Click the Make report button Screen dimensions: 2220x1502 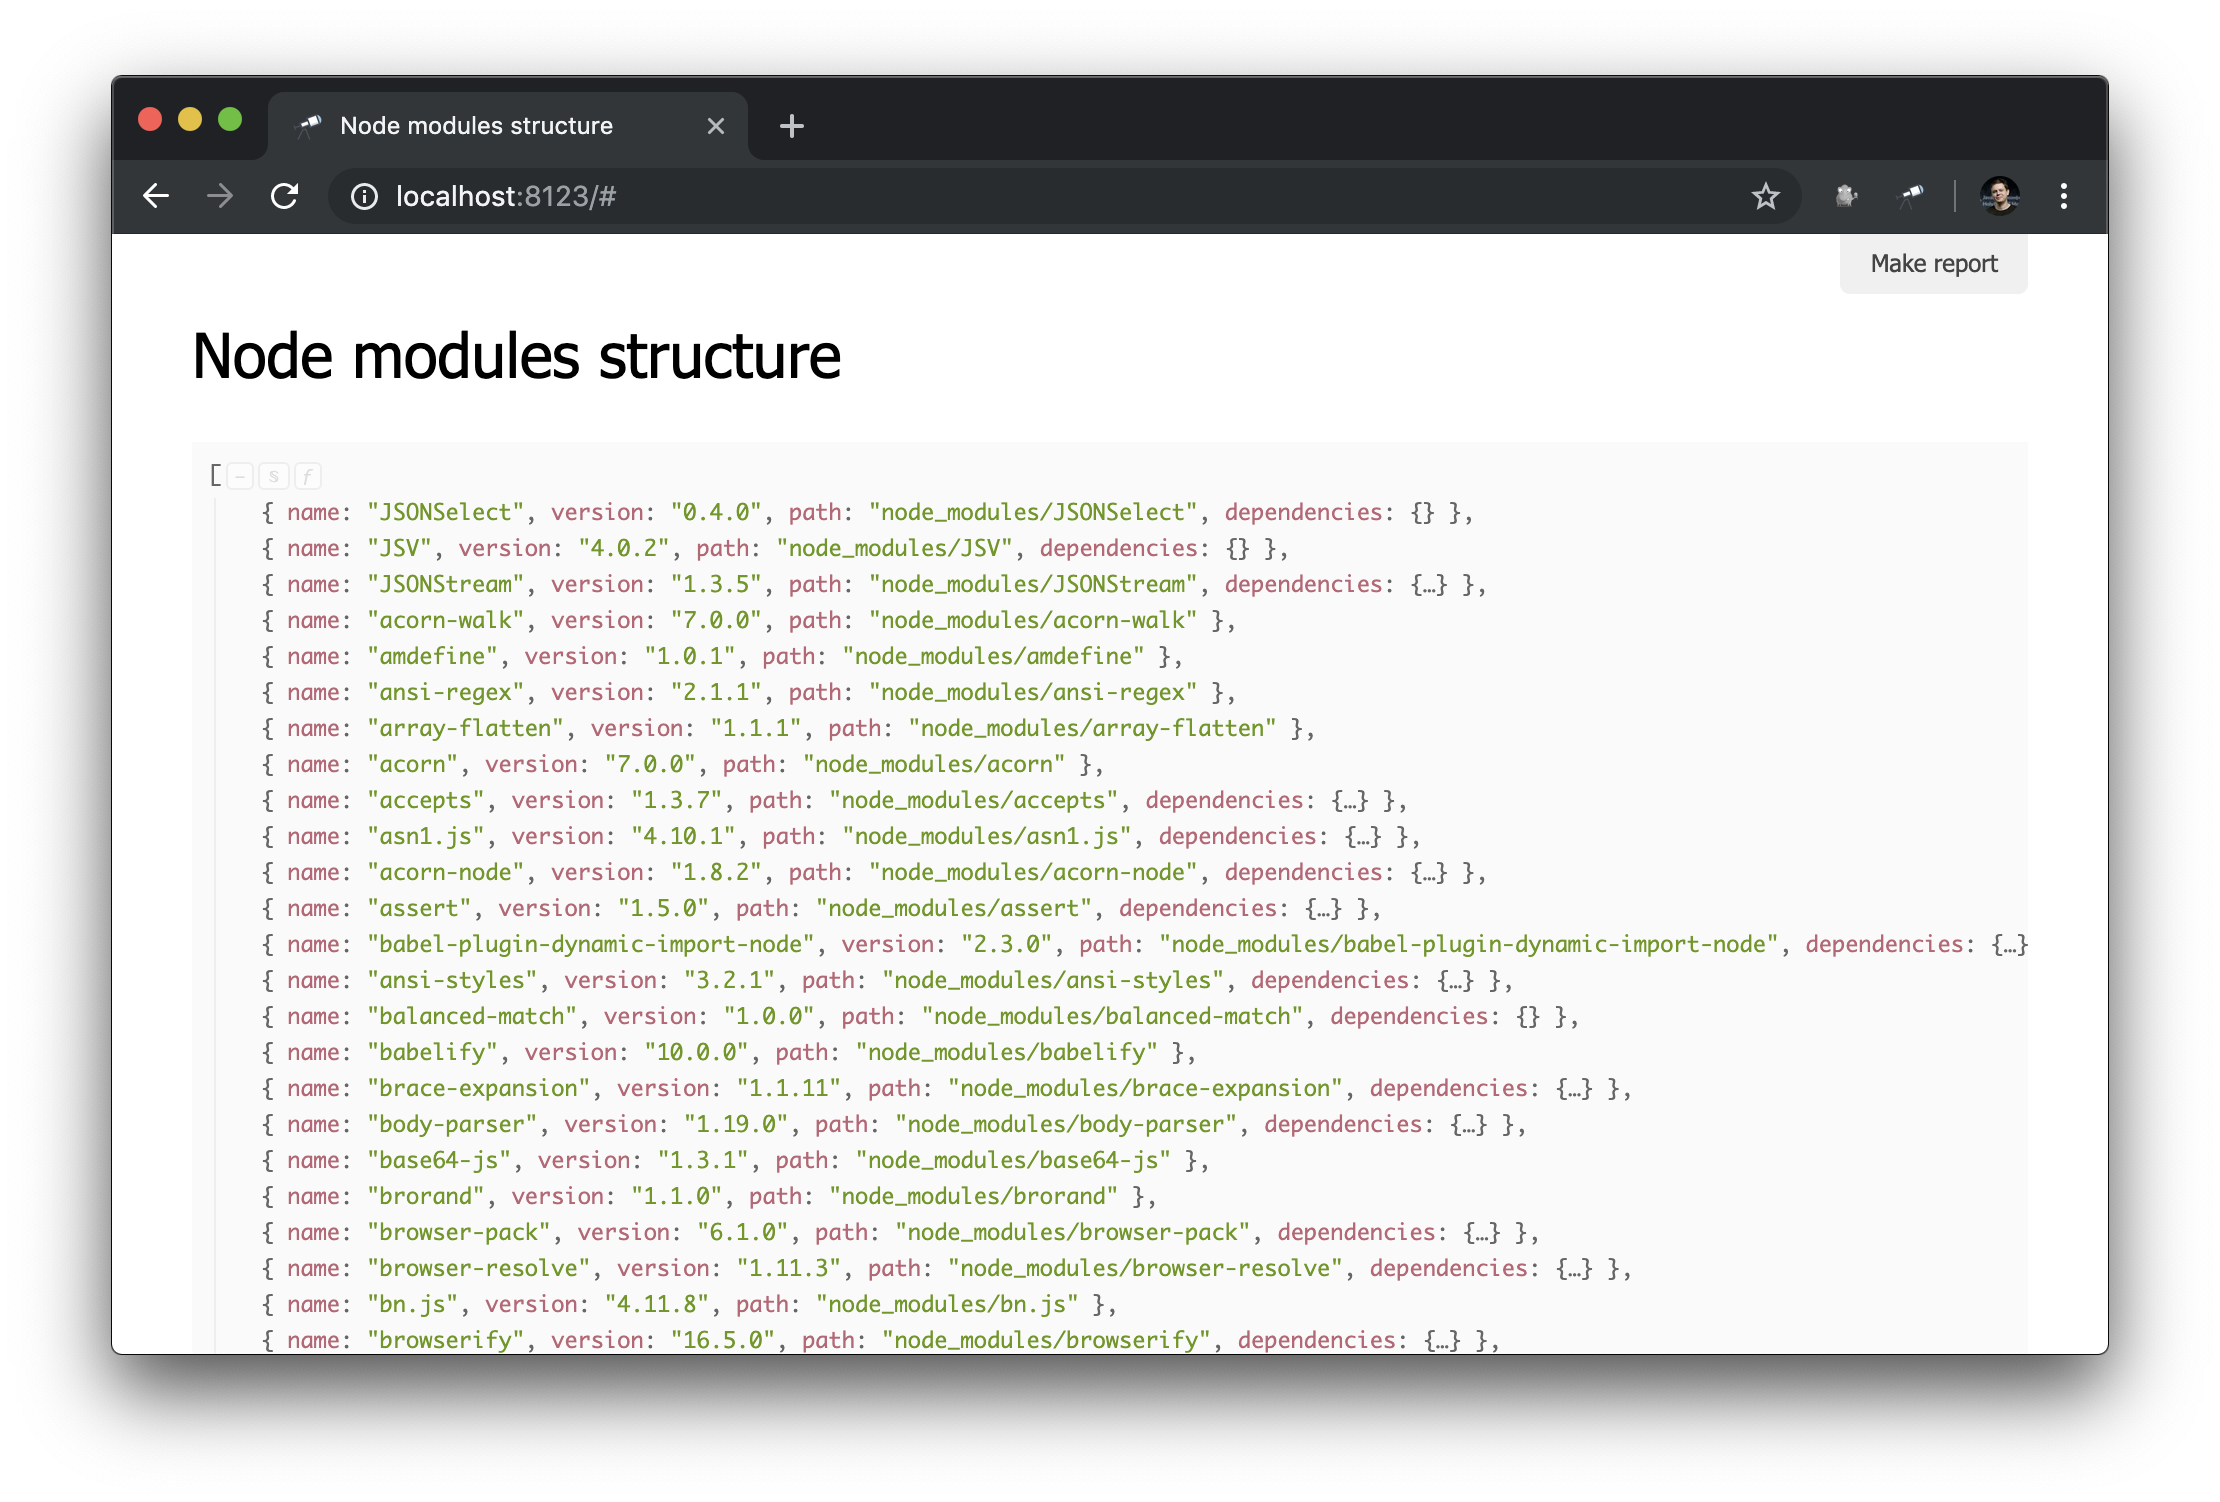click(1933, 264)
